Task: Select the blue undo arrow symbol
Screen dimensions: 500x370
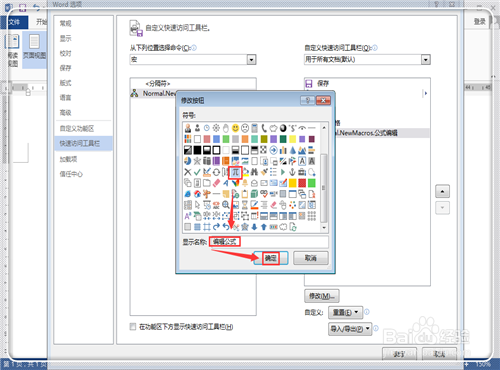Action: (x=226, y=226)
